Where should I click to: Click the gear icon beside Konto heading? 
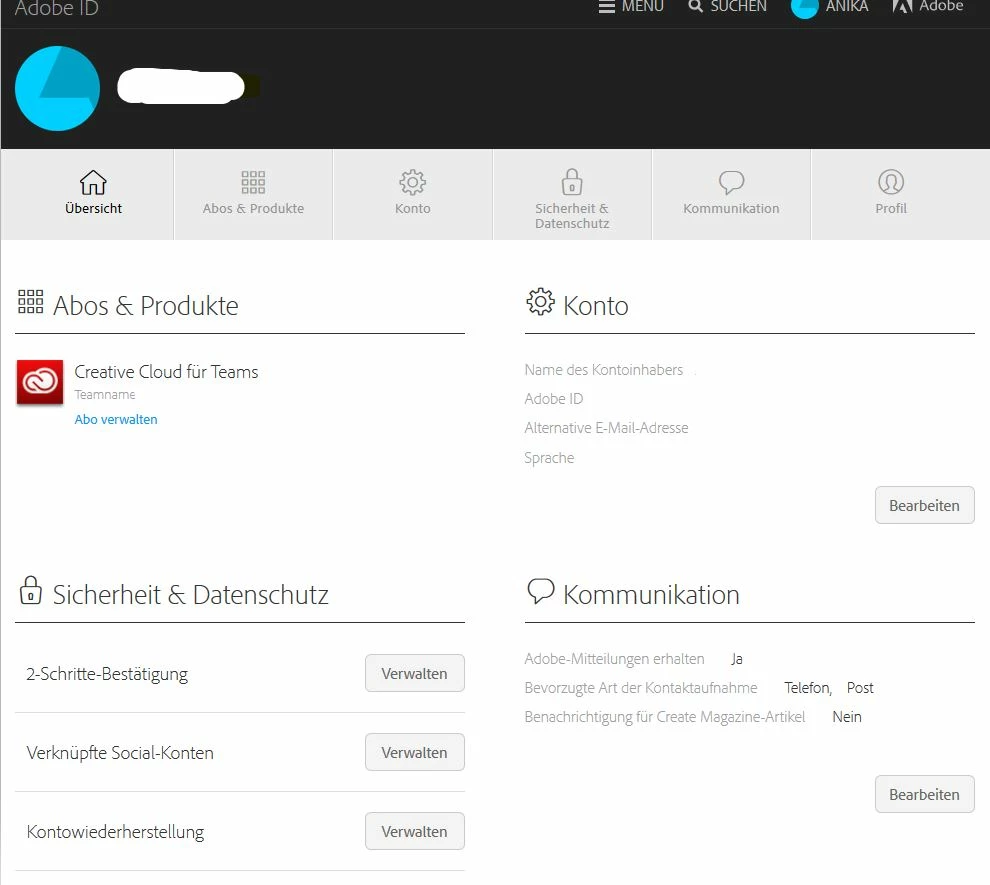[x=540, y=302]
